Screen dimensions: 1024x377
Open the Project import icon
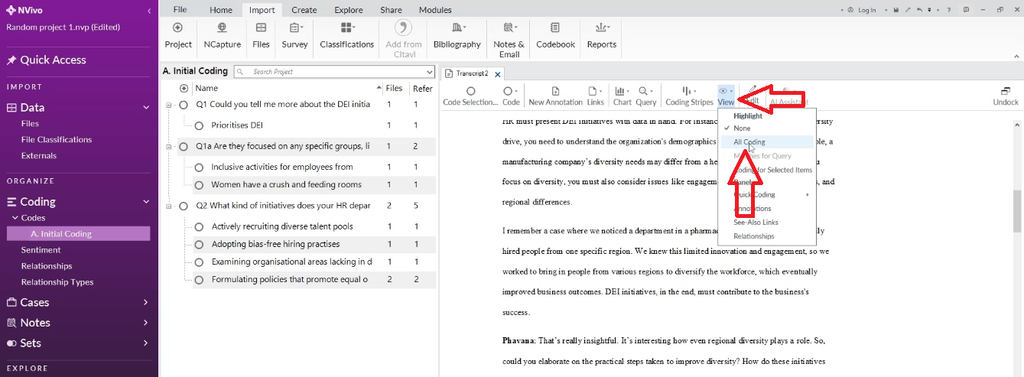[178, 27]
